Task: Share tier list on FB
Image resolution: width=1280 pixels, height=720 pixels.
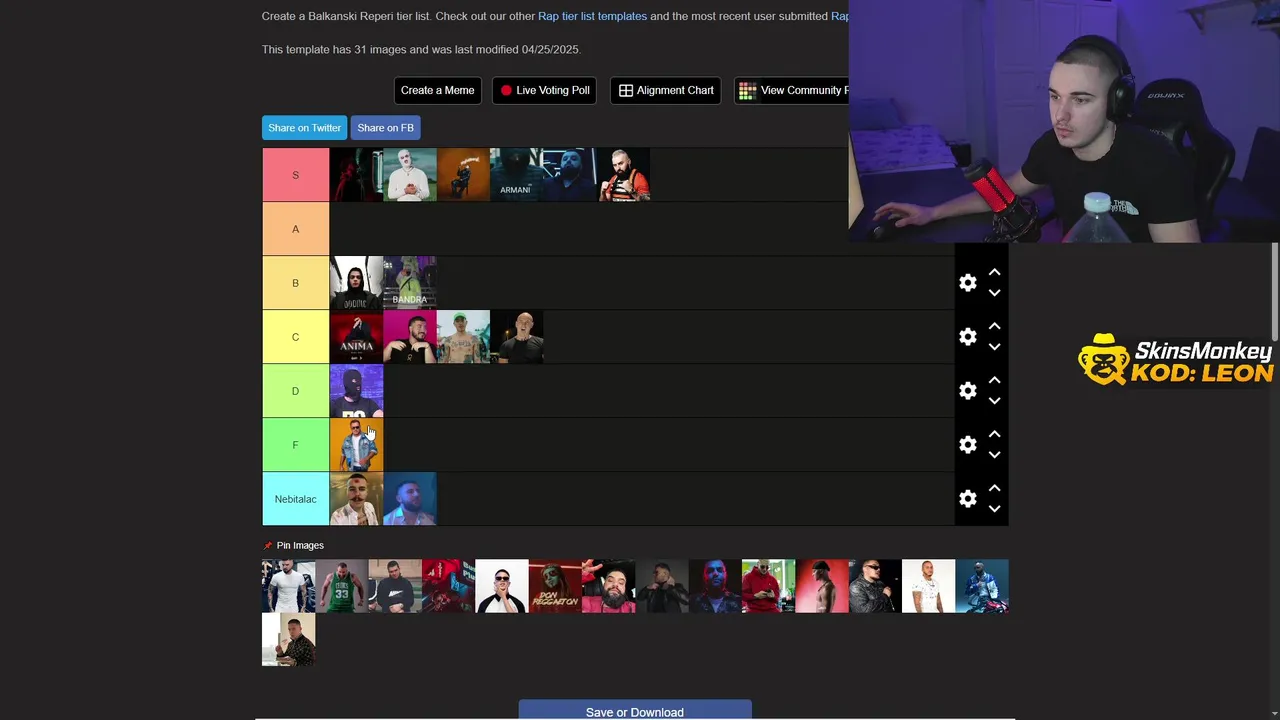Action: [x=385, y=128]
